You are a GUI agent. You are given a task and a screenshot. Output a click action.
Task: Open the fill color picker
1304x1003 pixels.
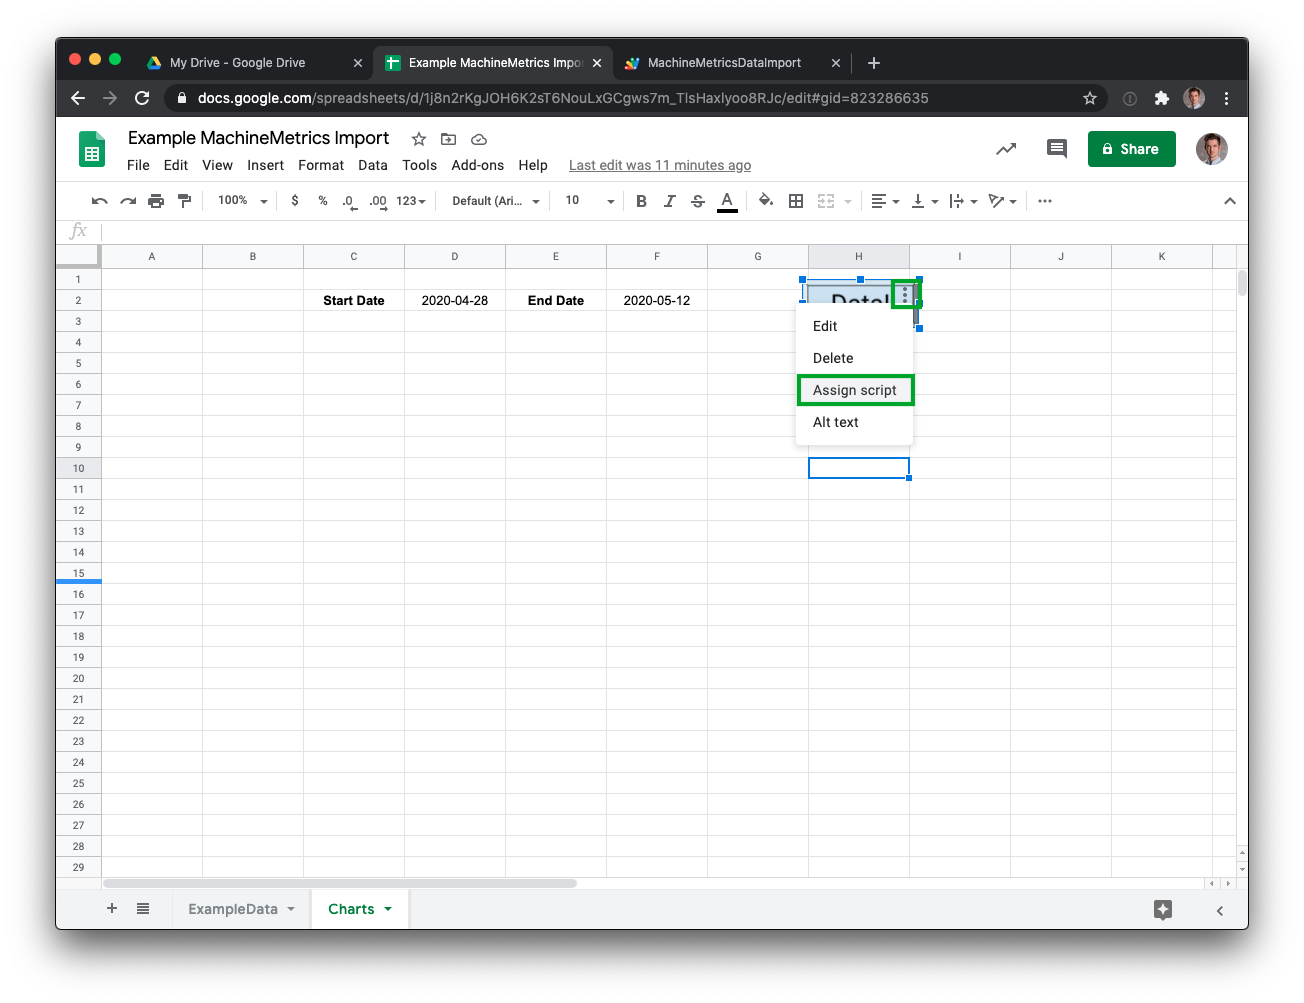(x=765, y=201)
